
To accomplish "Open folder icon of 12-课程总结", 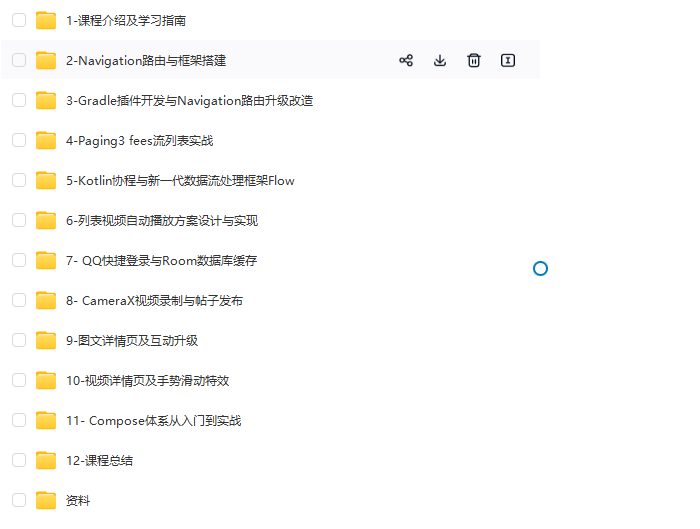I will [x=46, y=460].
